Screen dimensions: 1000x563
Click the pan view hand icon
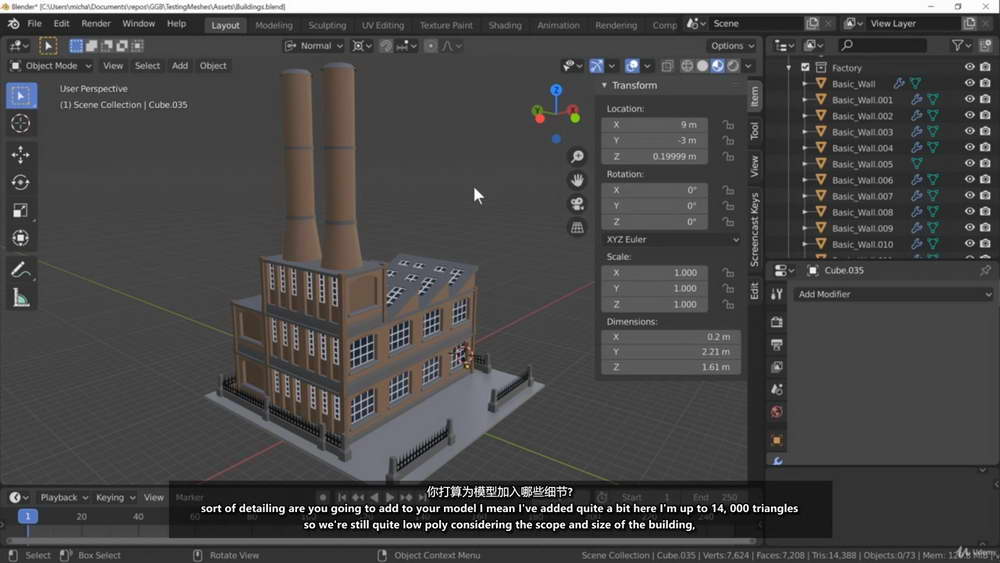point(577,180)
